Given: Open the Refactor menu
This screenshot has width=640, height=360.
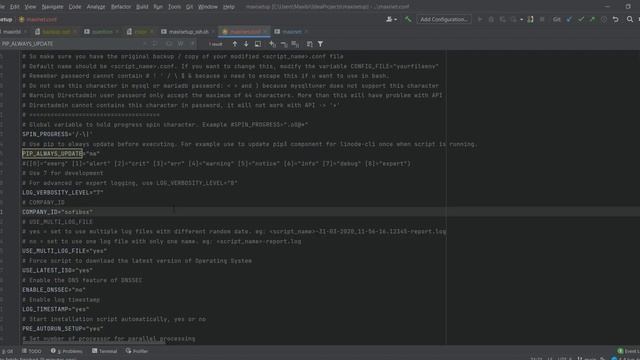Looking at the screenshot, I should point(121,7).
